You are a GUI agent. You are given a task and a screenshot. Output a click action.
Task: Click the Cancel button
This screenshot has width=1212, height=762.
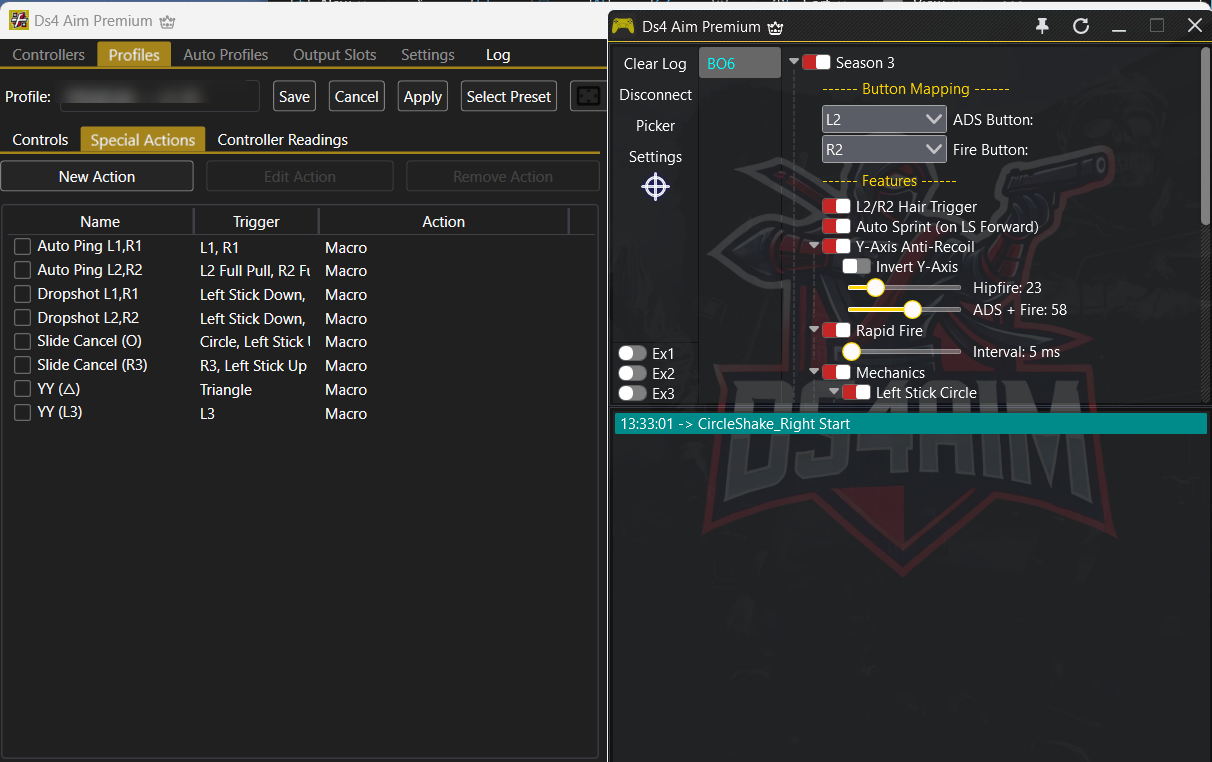pyautogui.click(x=356, y=96)
